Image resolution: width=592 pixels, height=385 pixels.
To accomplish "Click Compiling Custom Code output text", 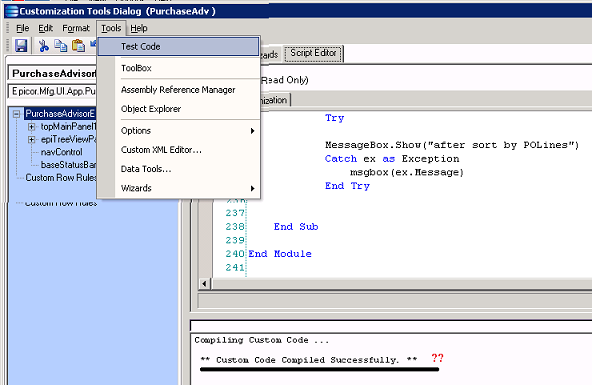I will (x=261, y=340).
